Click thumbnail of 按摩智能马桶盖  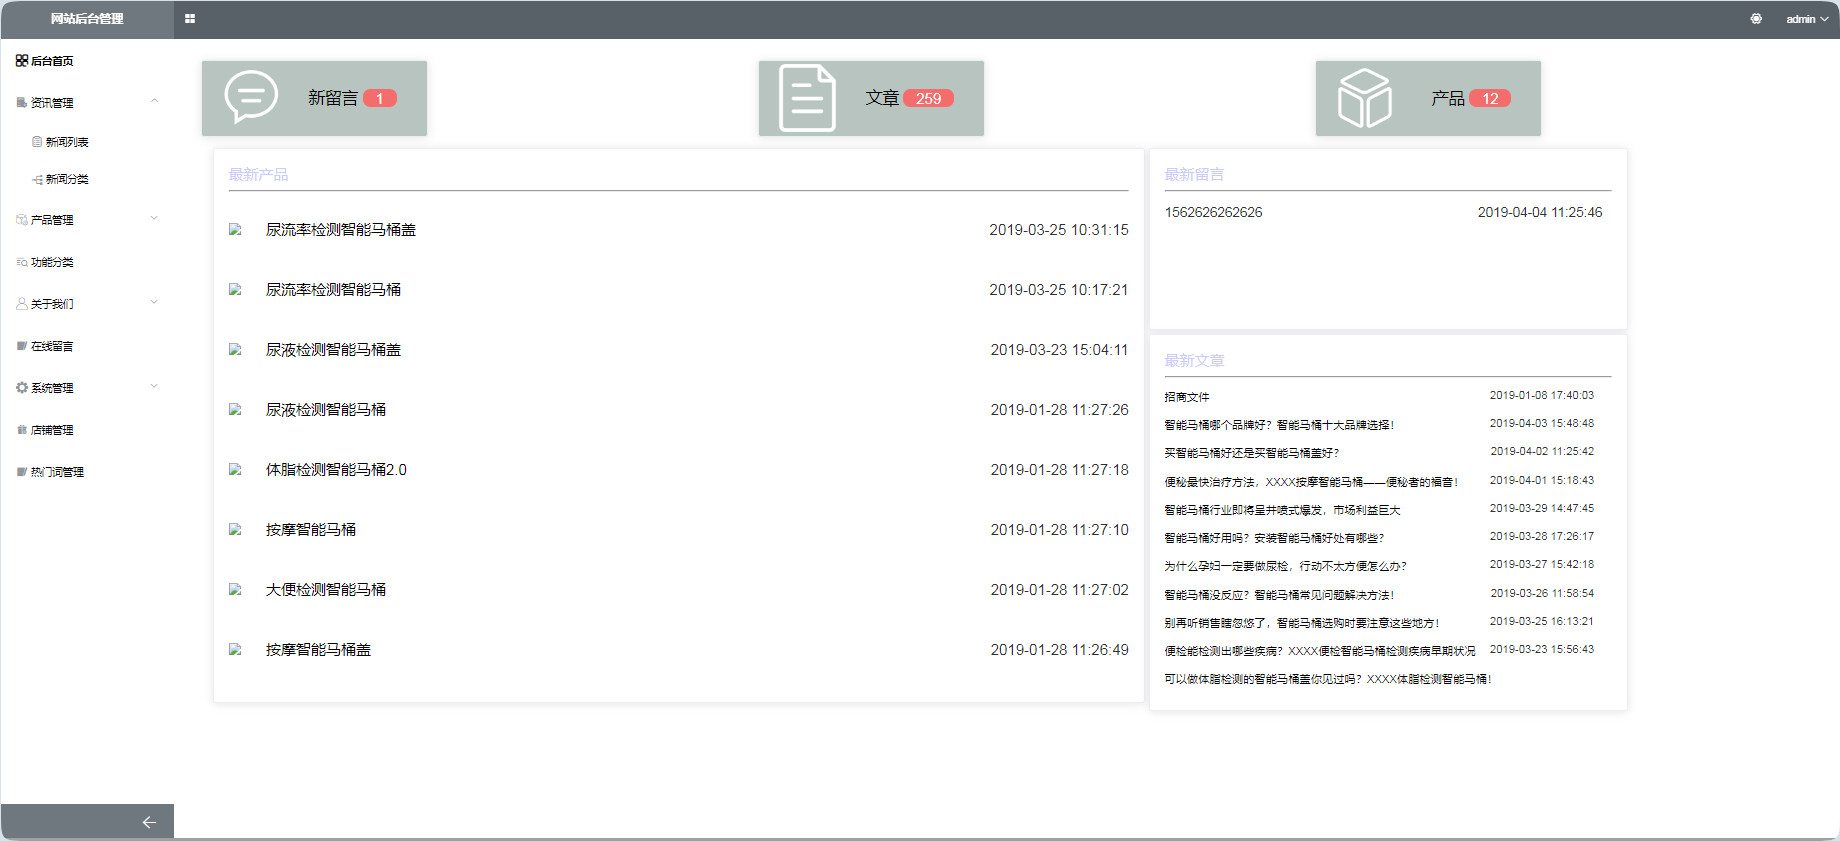coord(235,649)
